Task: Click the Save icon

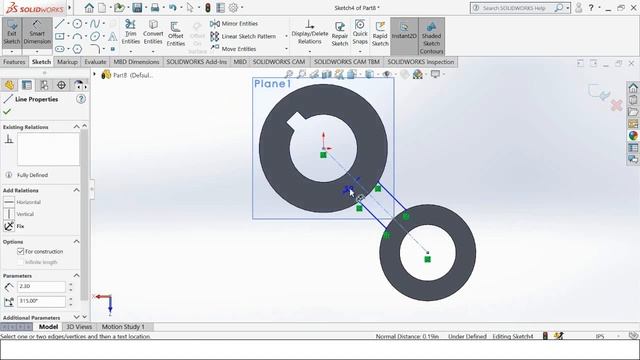Action: 137,8
